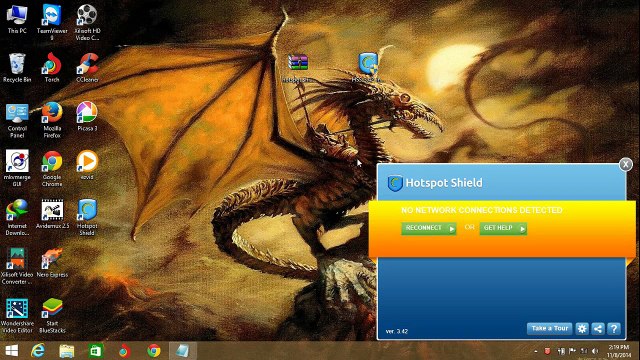Select the mkvmerge GUI desktop shortcut
Image resolution: width=640 pixels, height=360 pixels.
(x=17, y=169)
